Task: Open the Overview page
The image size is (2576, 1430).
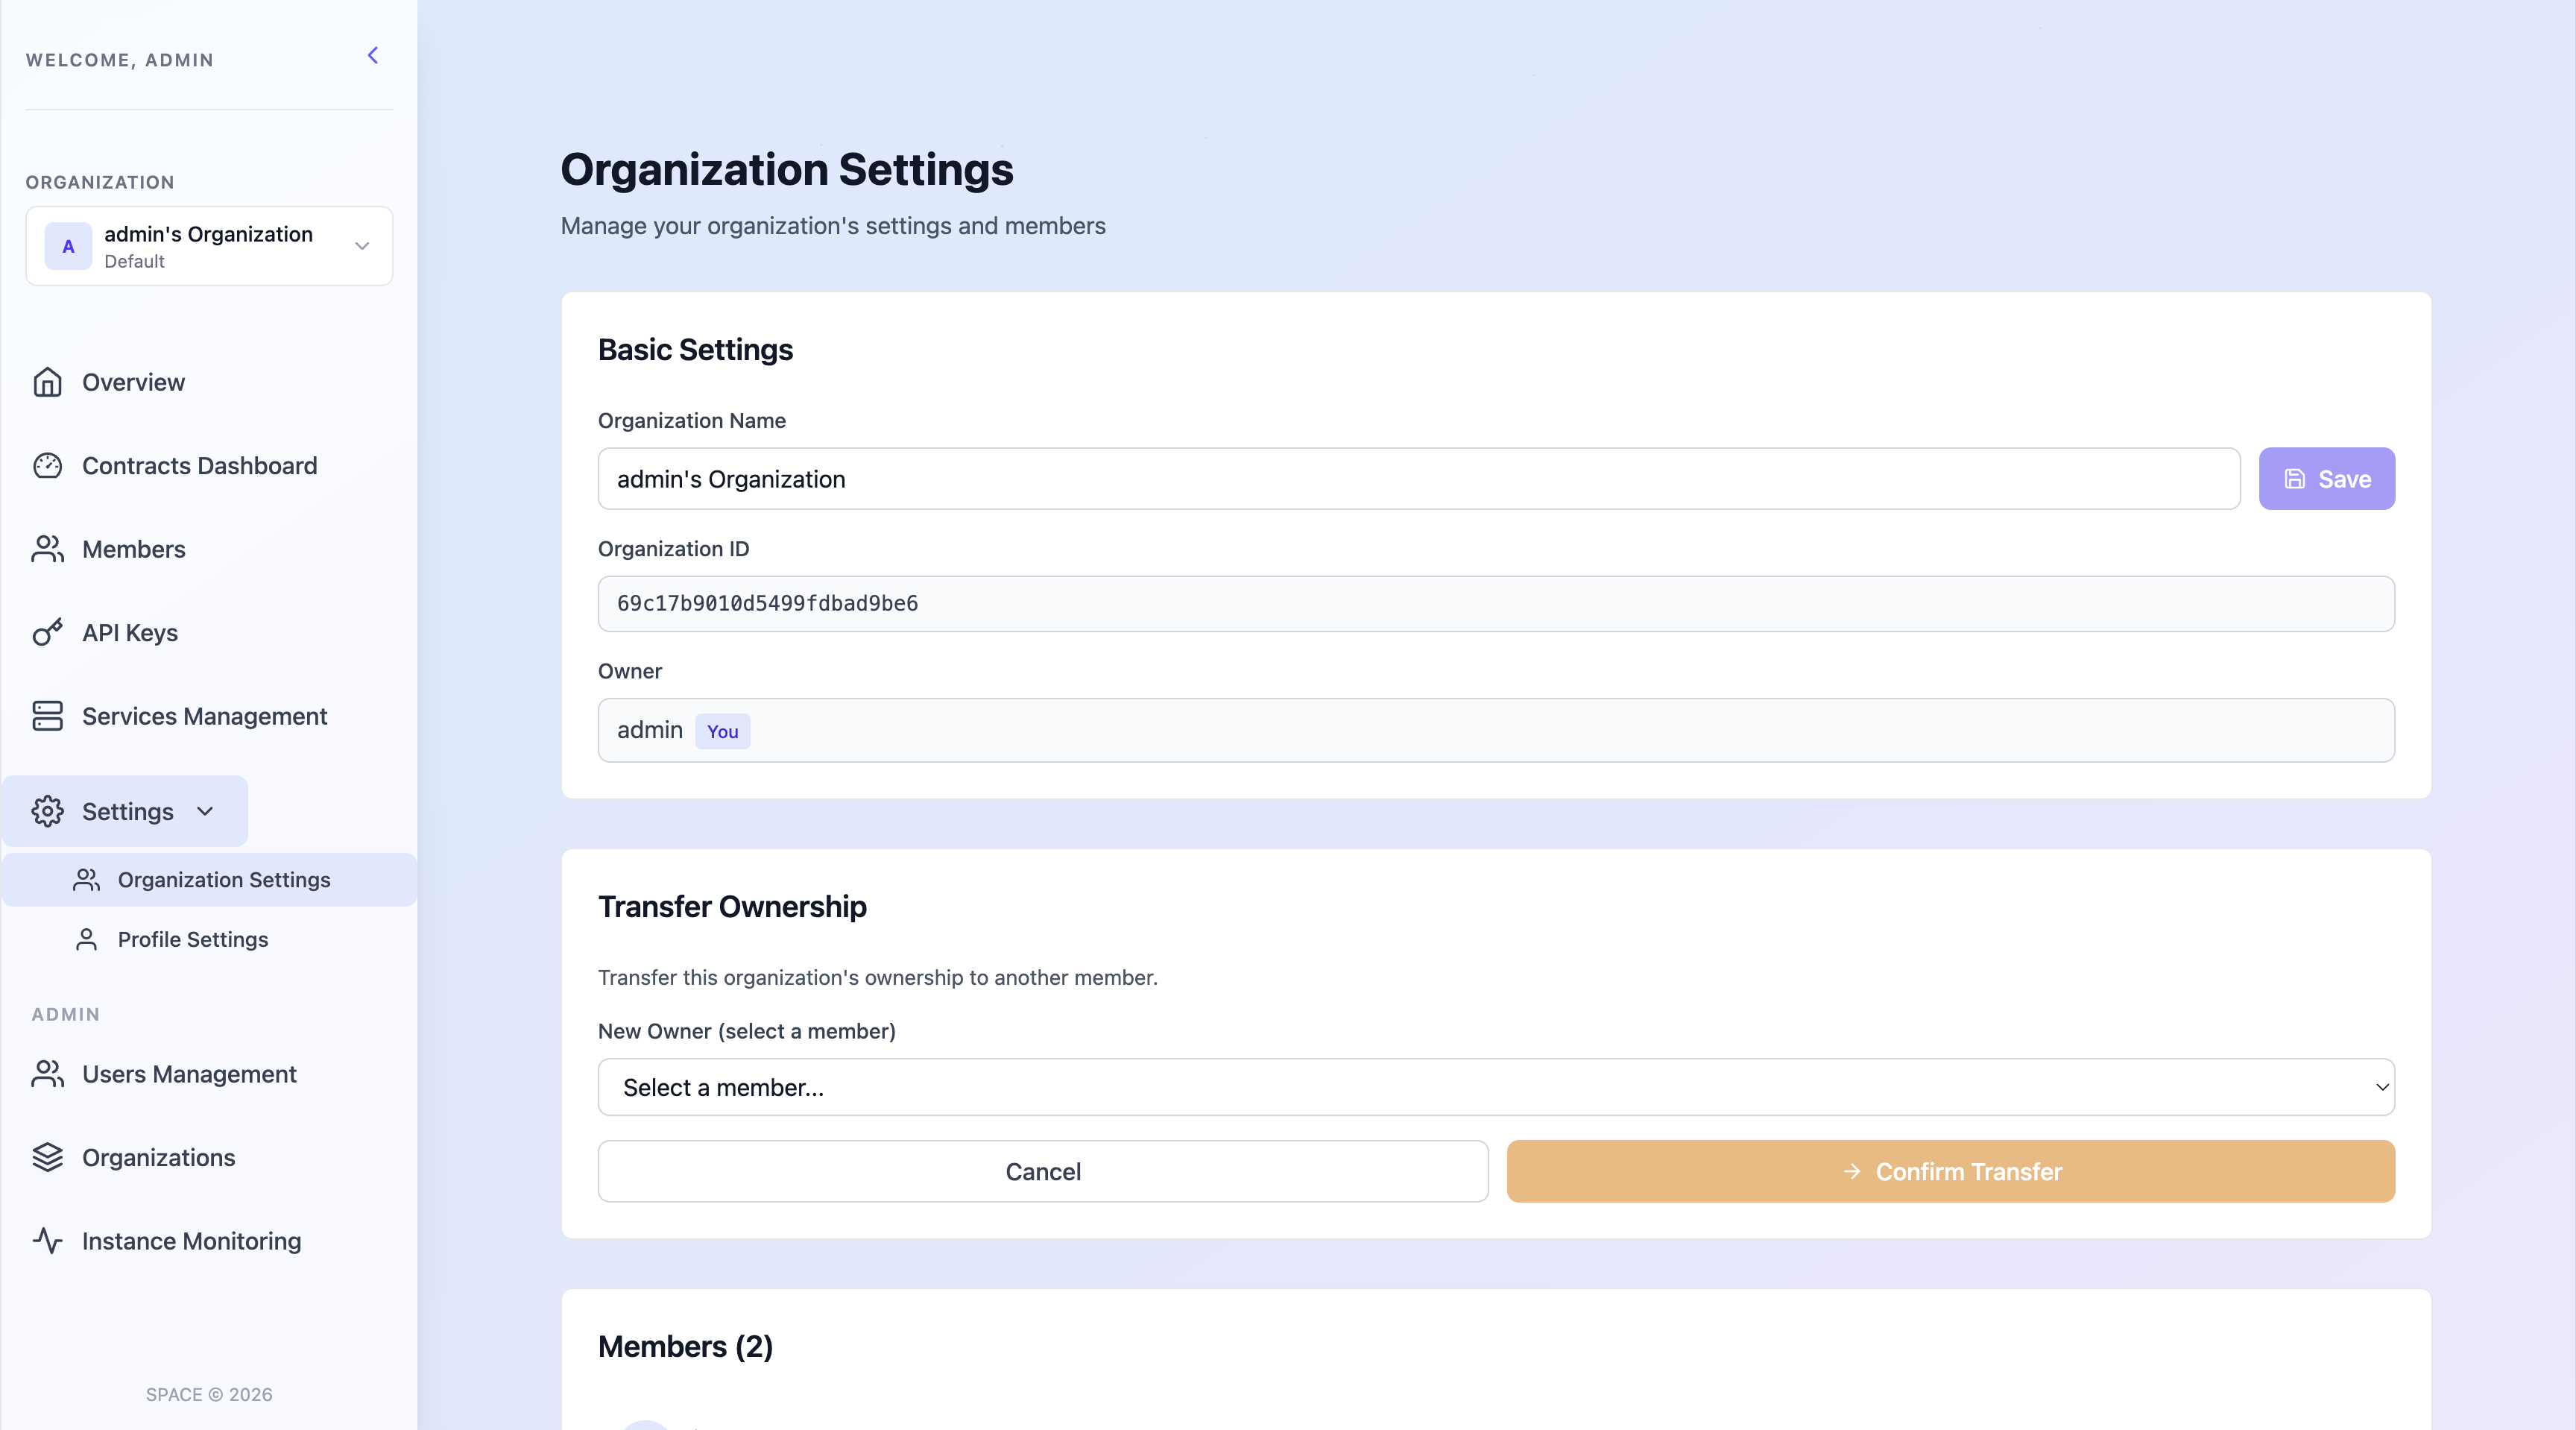Action: tap(133, 382)
